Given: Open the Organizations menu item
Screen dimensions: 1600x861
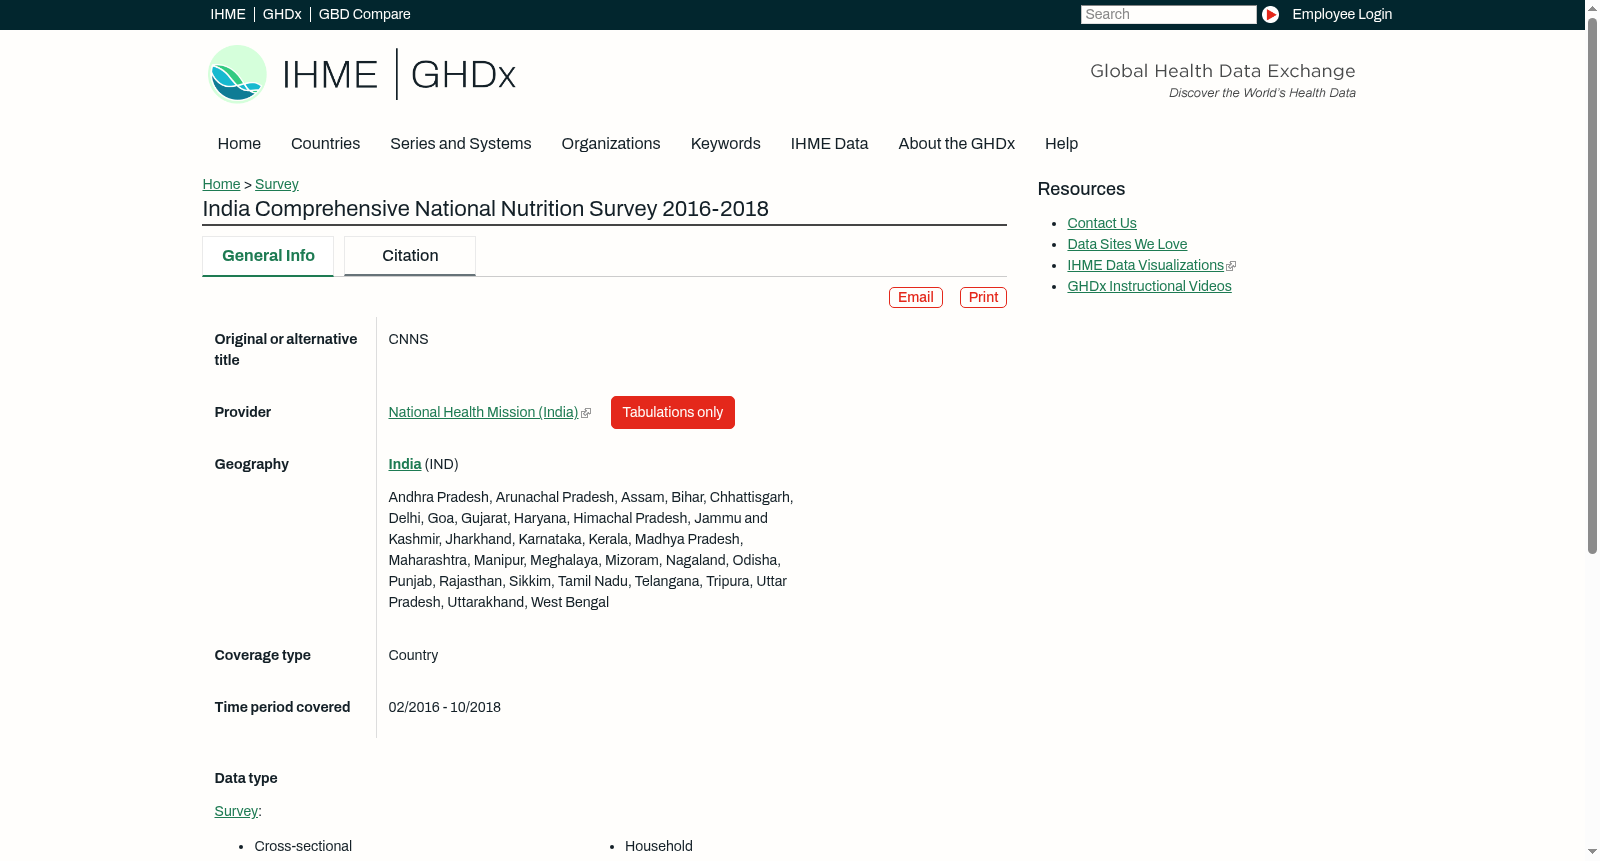Looking at the screenshot, I should click(611, 144).
